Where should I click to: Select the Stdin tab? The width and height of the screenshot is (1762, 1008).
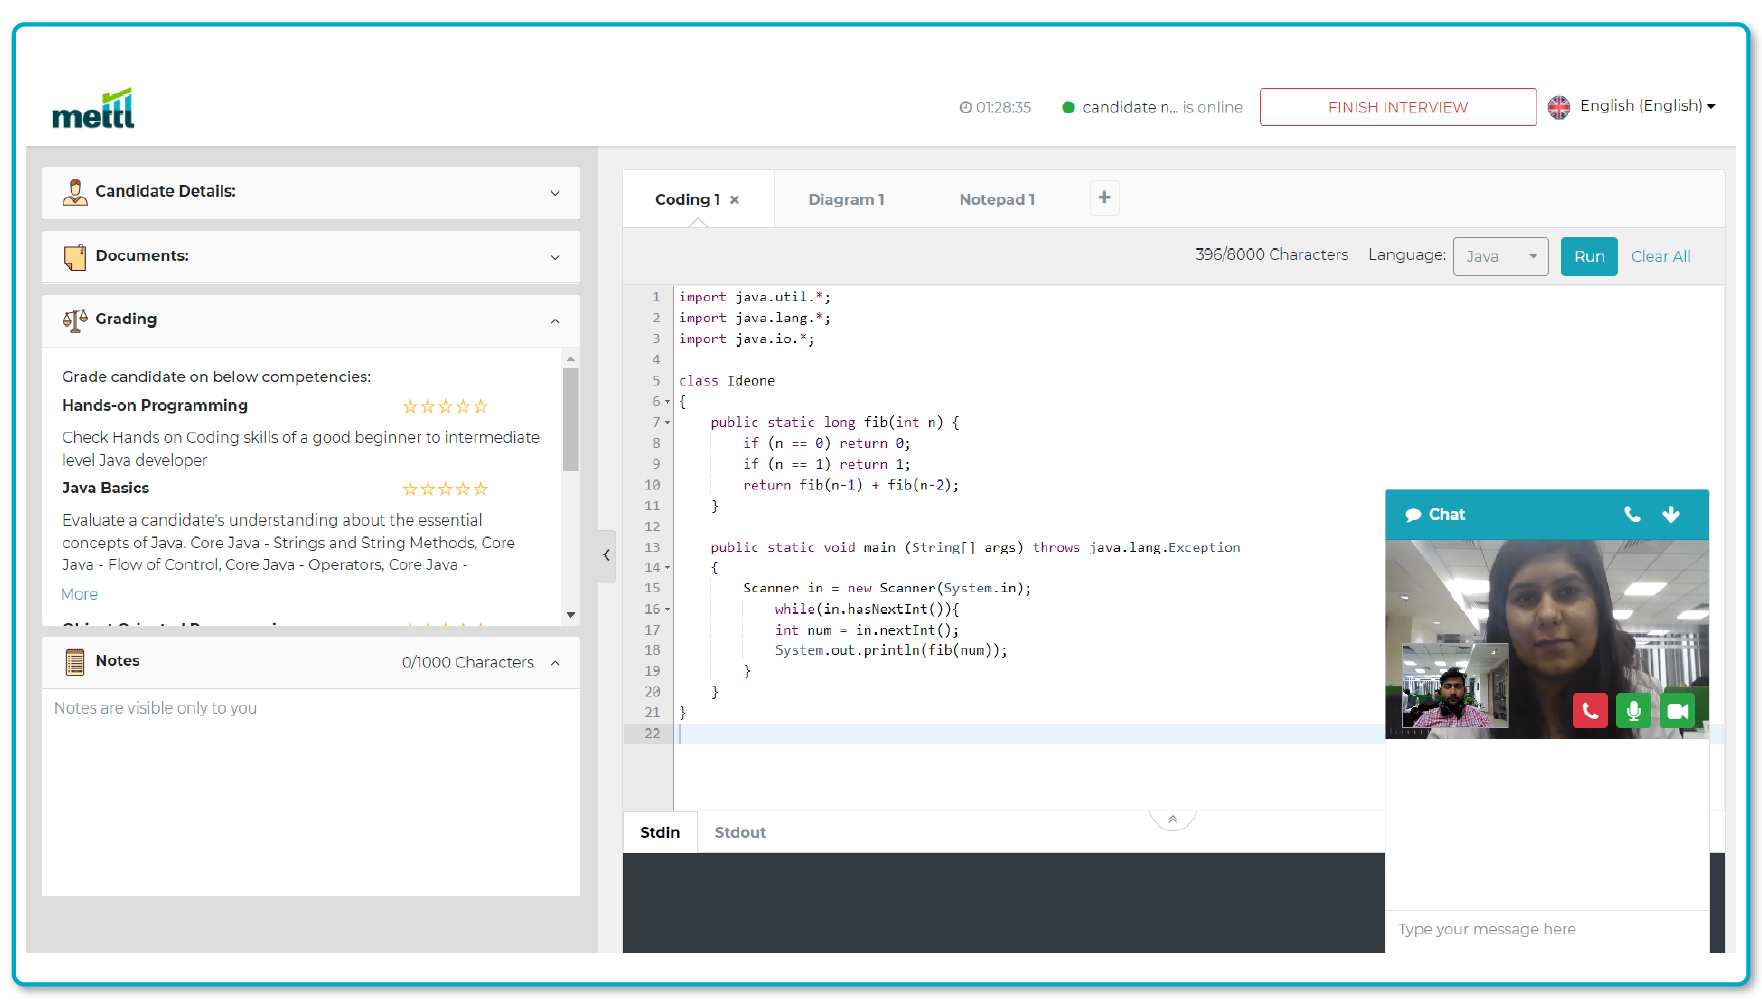click(660, 833)
